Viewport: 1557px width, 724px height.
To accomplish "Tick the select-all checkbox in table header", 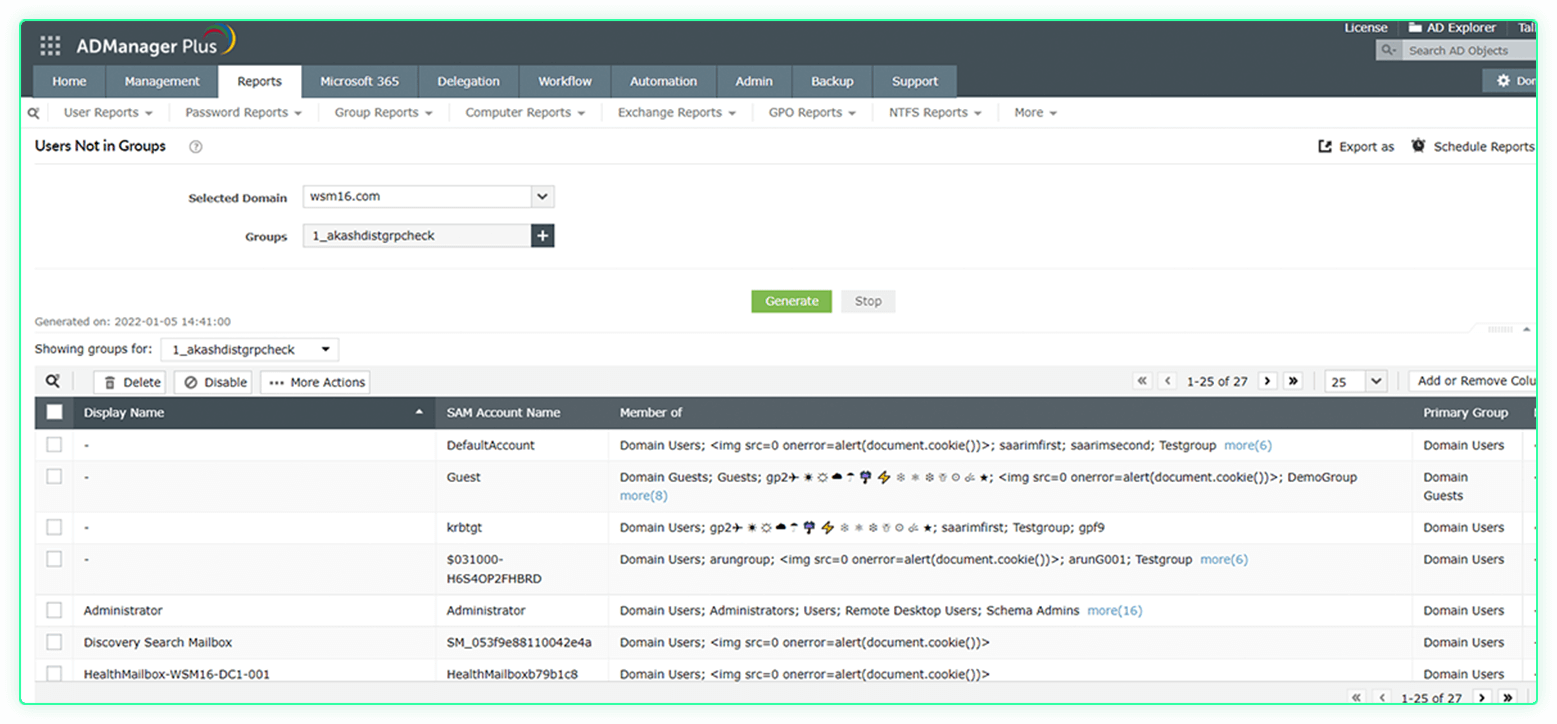I will tap(54, 412).
